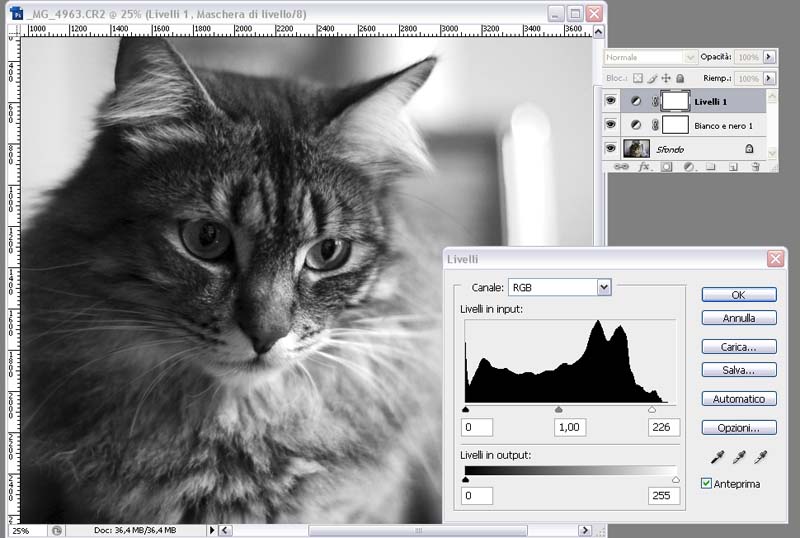
Task: Expand the Opacità slider arrow
Action: pyautogui.click(x=769, y=58)
